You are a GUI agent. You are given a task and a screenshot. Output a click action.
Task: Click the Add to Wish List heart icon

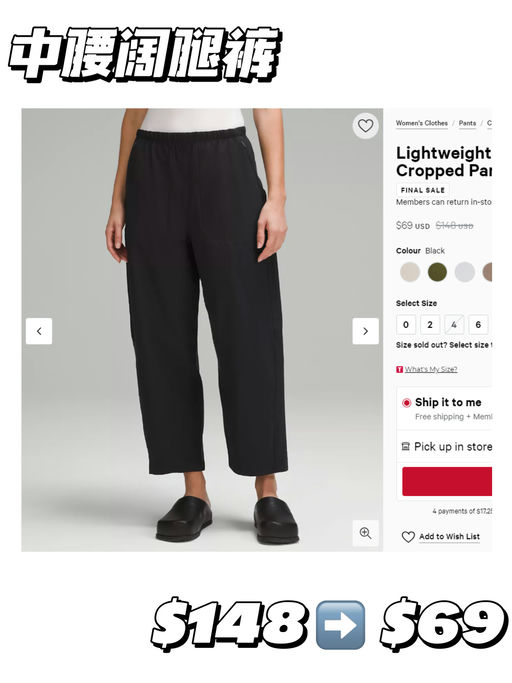(408, 537)
